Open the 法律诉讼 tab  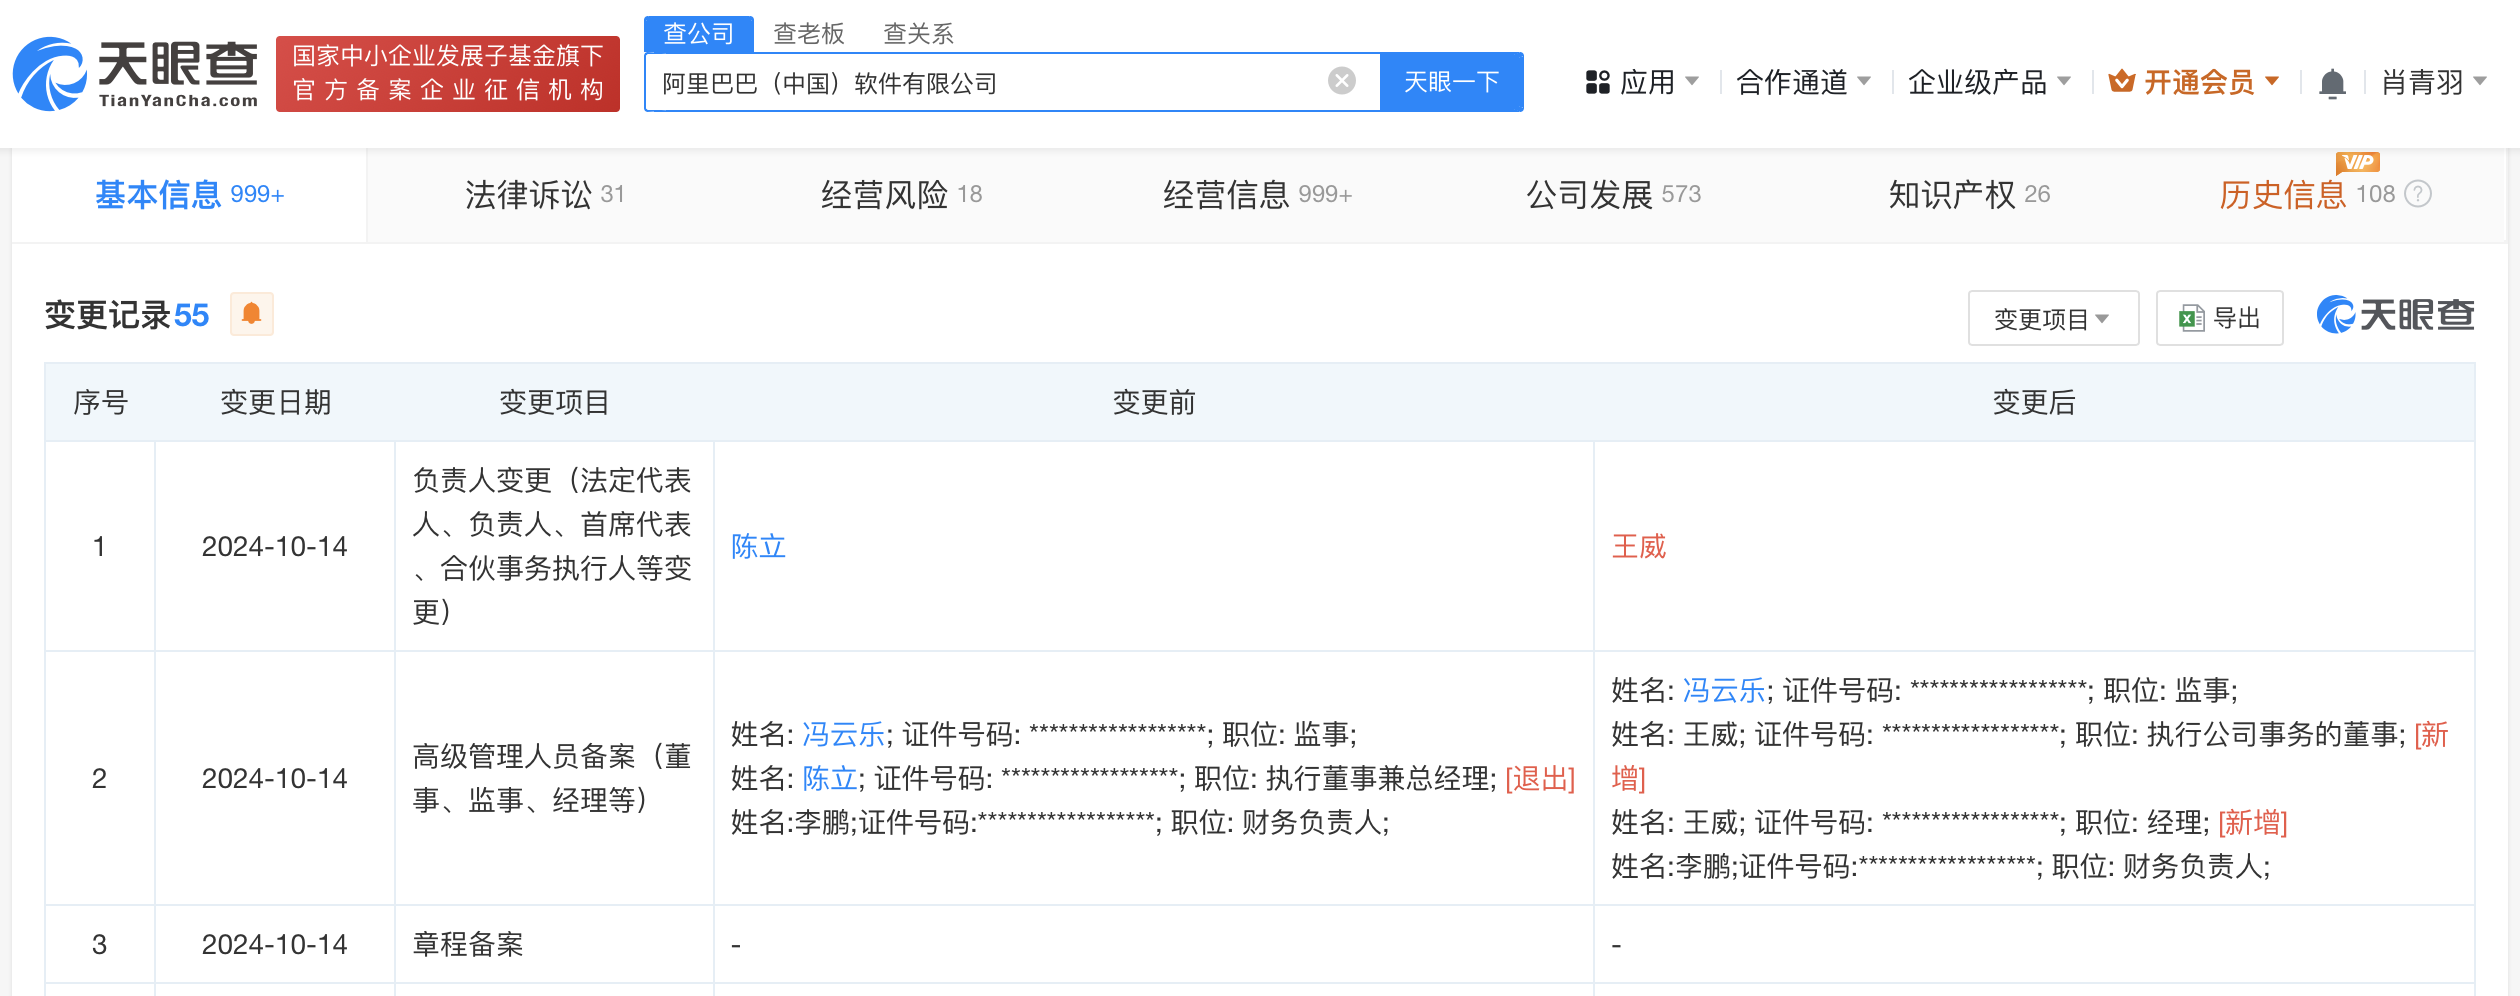tap(545, 195)
